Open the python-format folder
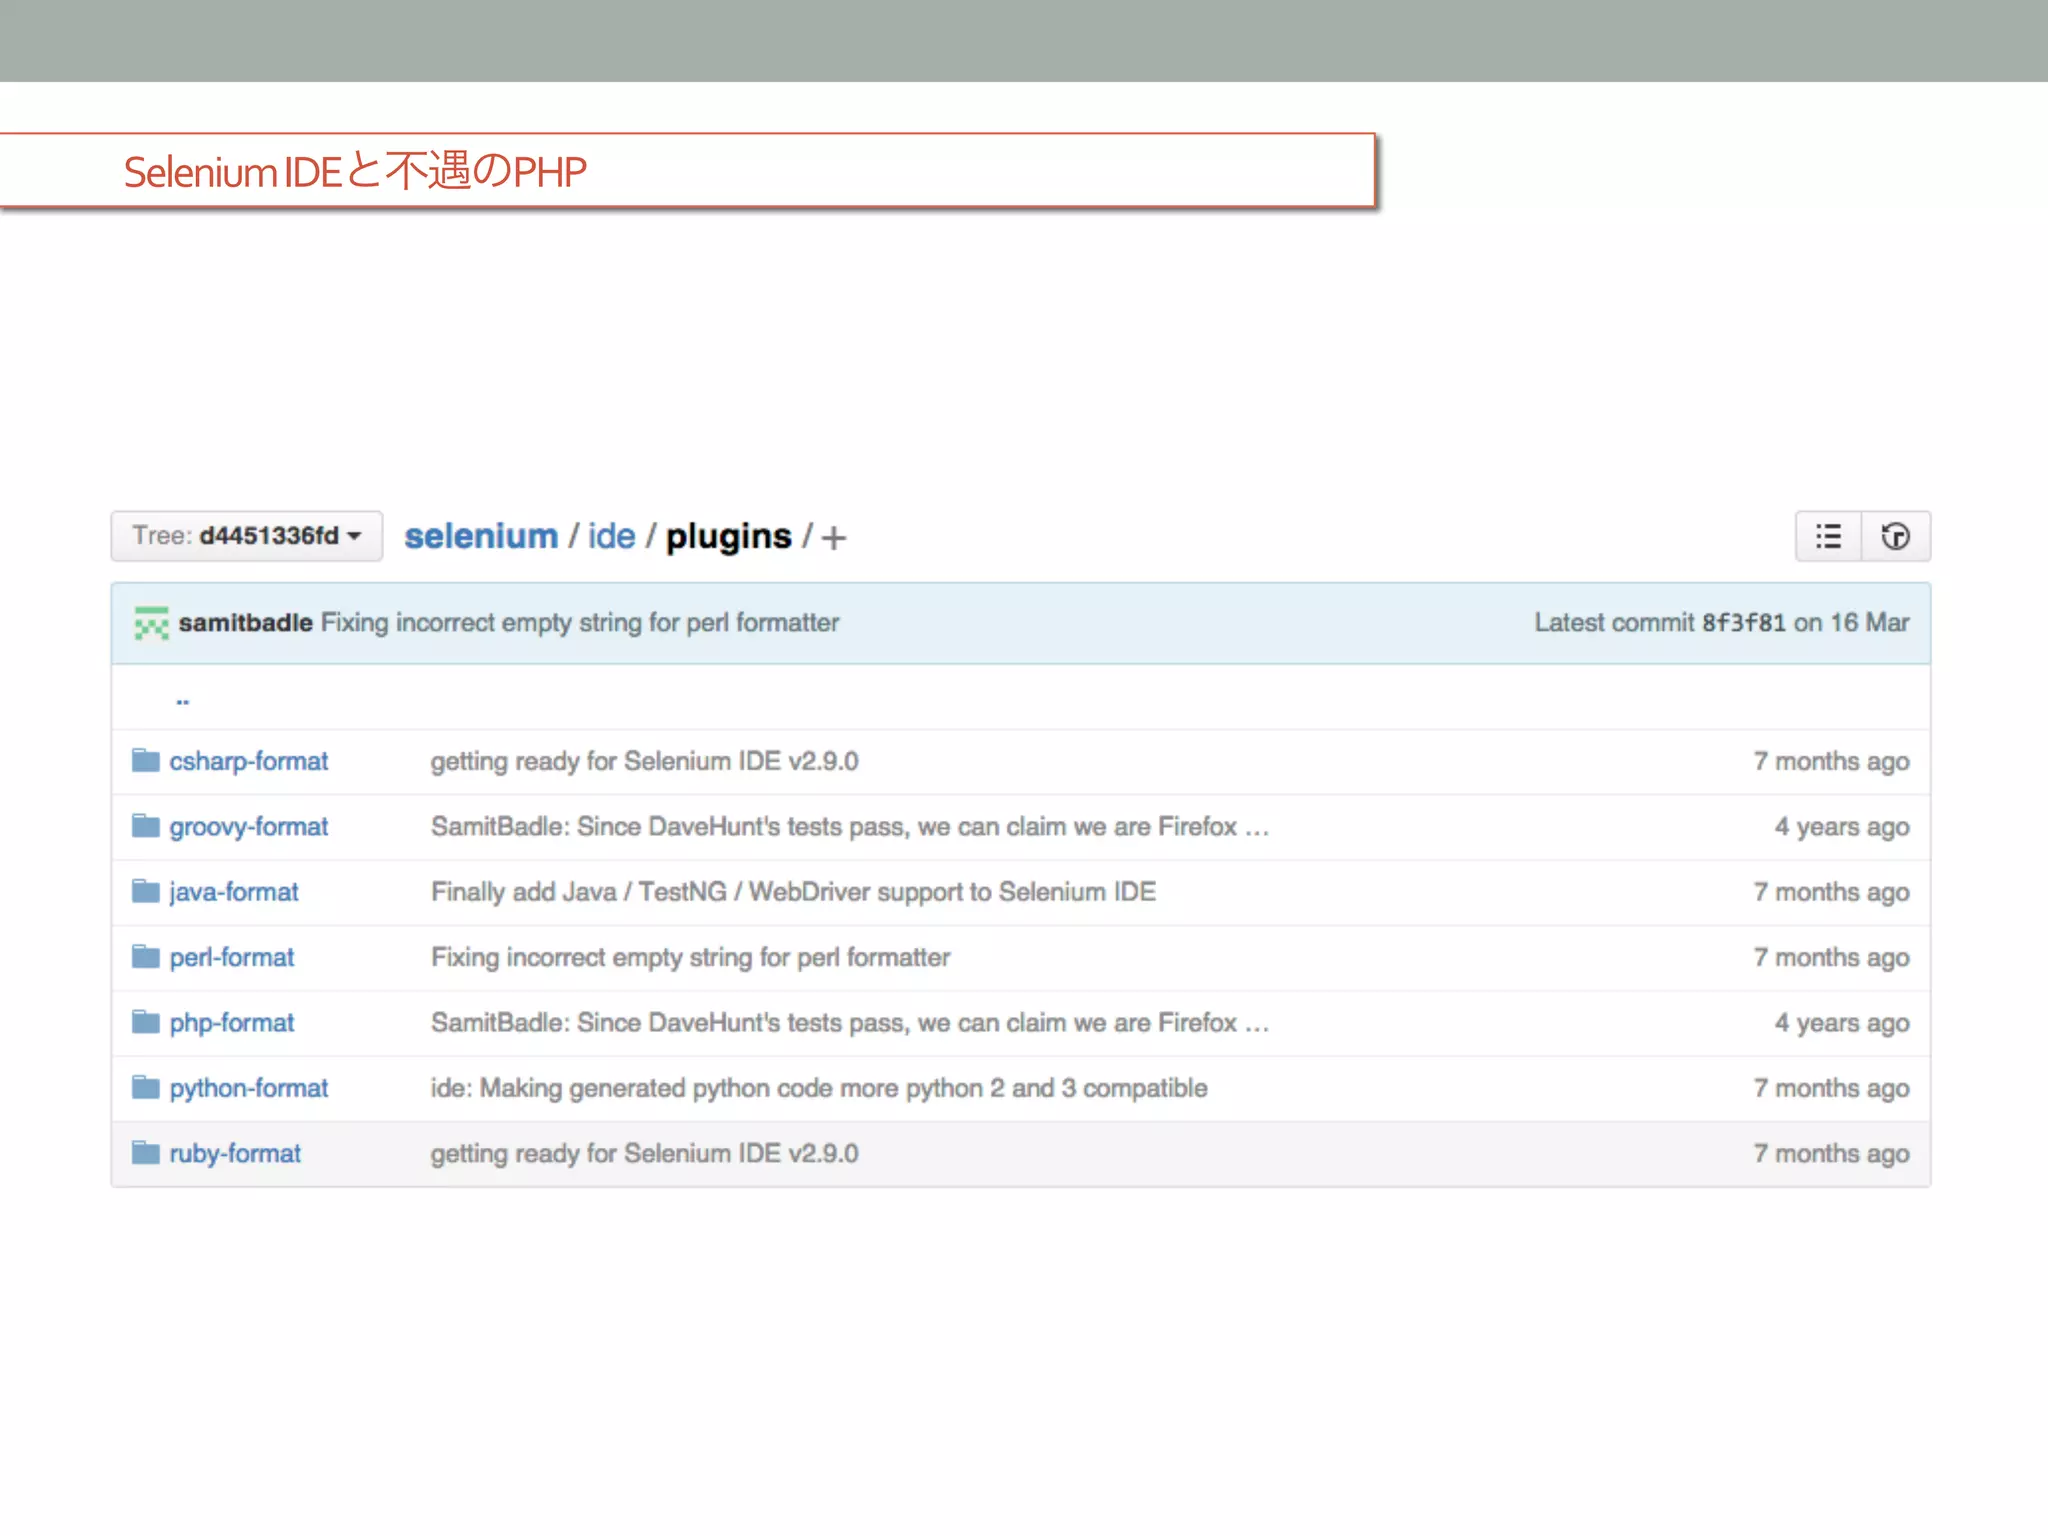2048x1536 pixels. coord(248,1088)
